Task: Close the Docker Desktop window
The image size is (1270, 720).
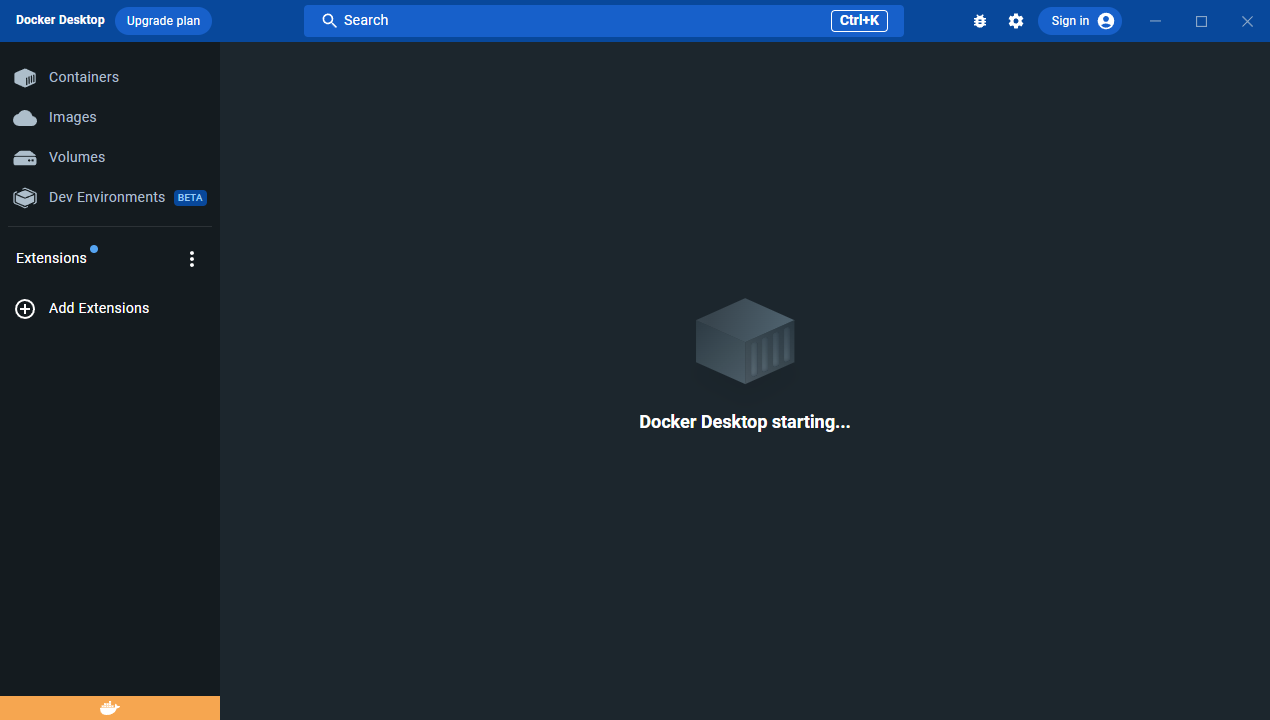Action: (x=1247, y=21)
